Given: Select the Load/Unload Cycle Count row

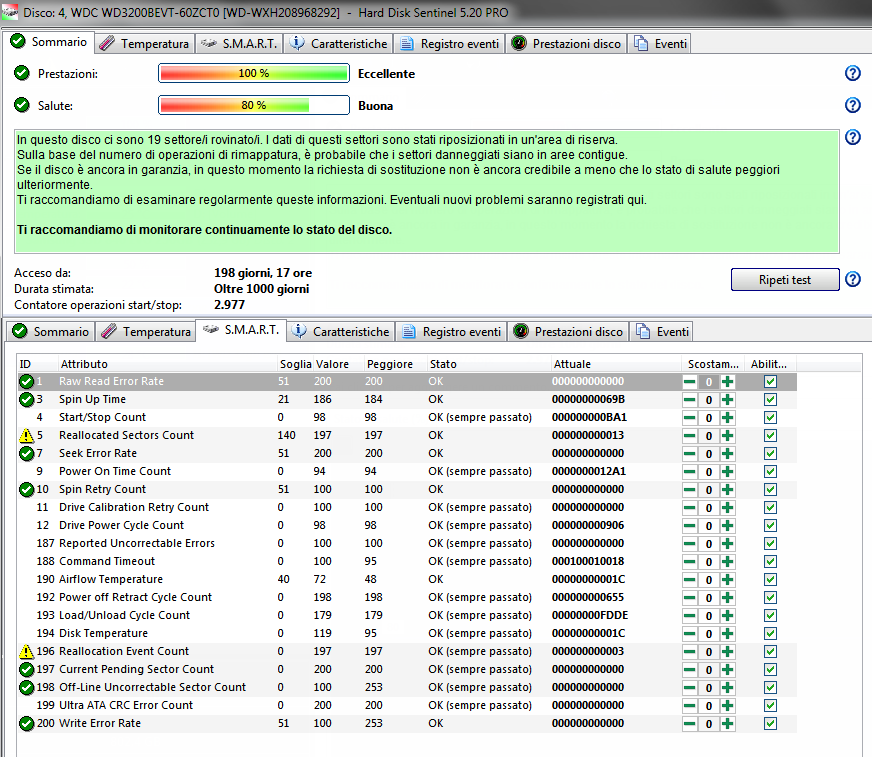Looking at the screenshot, I should (407, 615).
